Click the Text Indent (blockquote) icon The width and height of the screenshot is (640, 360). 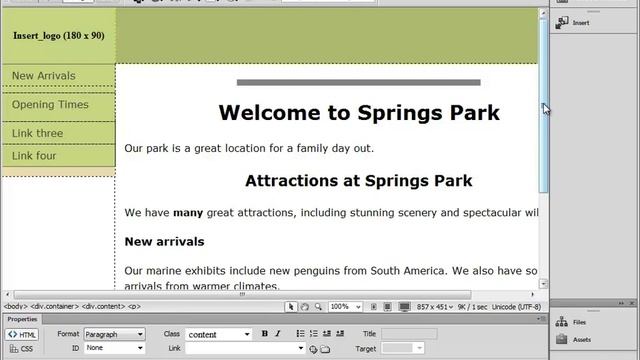(x=340, y=333)
